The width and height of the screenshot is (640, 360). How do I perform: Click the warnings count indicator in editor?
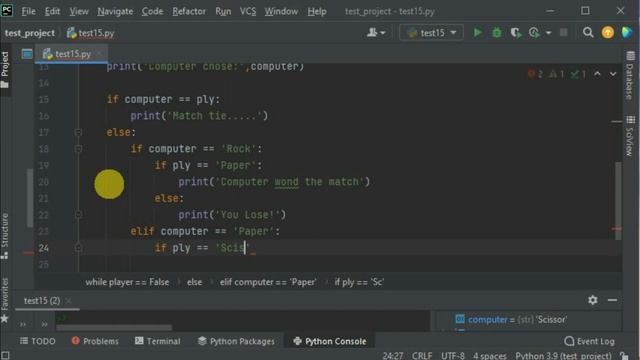tap(556, 74)
